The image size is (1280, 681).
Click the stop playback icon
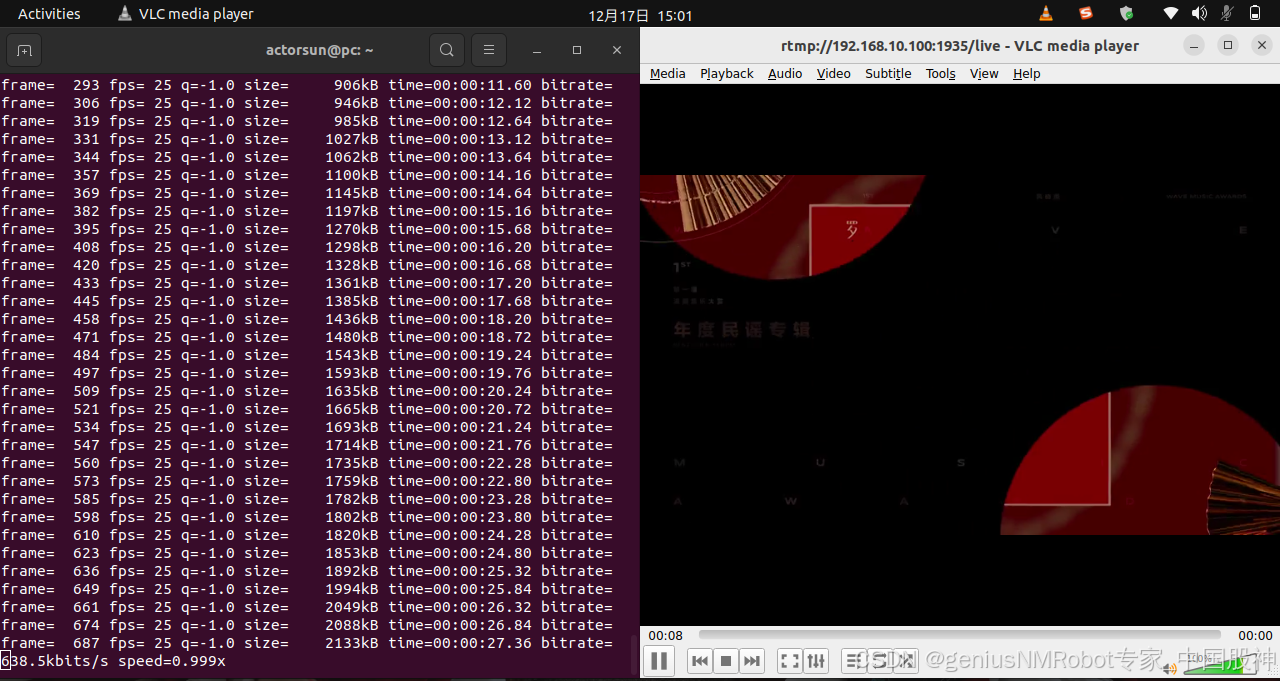point(725,660)
